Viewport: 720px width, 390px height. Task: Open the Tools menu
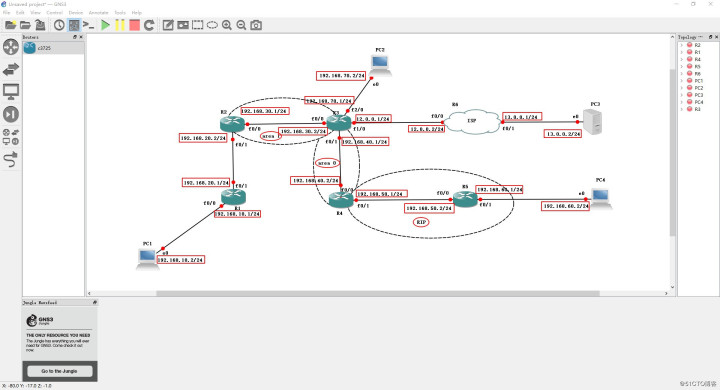point(120,12)
